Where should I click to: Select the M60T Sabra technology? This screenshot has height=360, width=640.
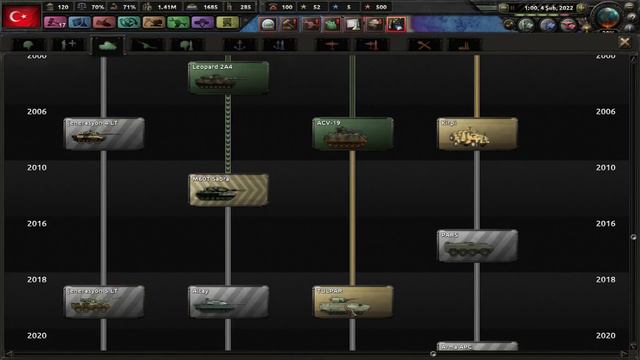228,190
